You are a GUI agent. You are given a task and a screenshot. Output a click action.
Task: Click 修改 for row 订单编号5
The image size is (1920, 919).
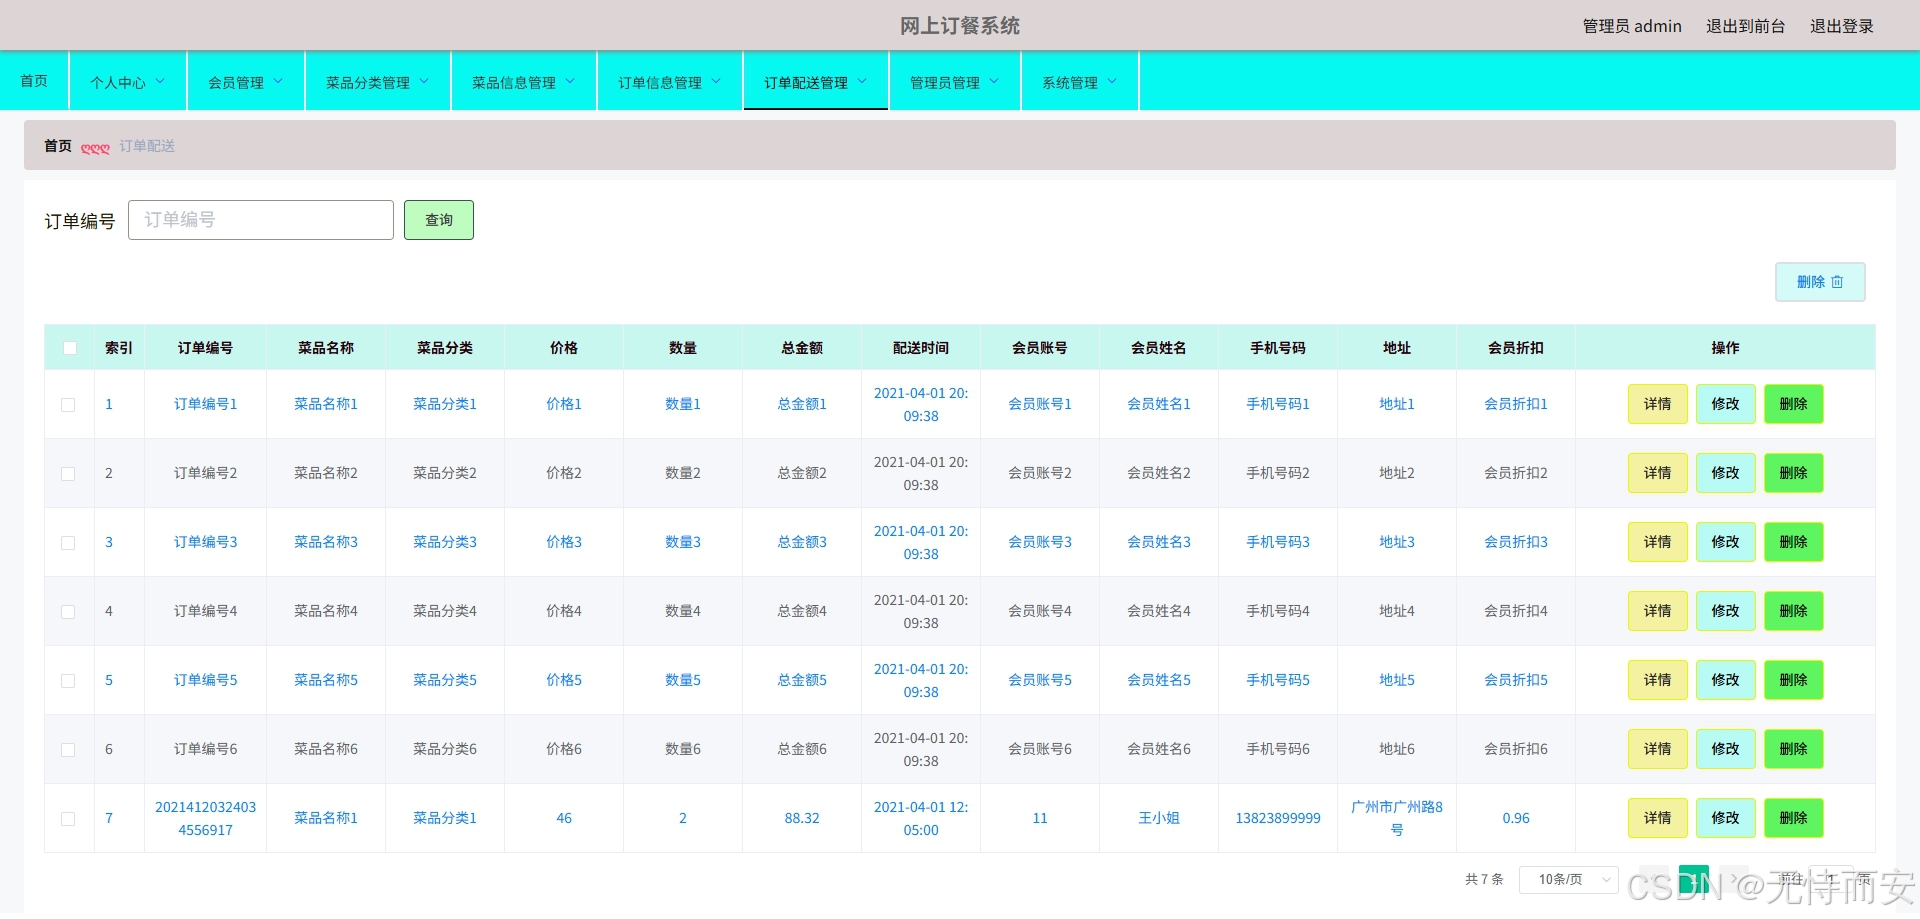1726,680
